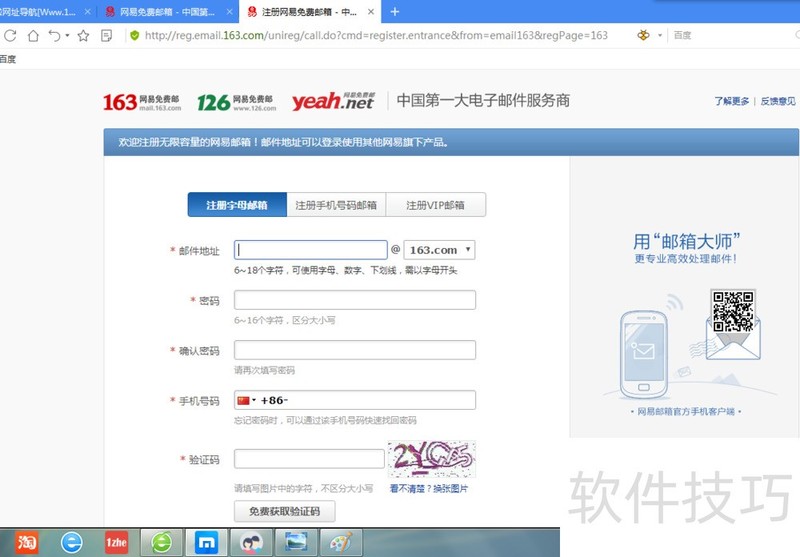Click the undo/back arrow icon
This screenshot has width=800, height=557.
pyautogui.click(x=54, y=35)
